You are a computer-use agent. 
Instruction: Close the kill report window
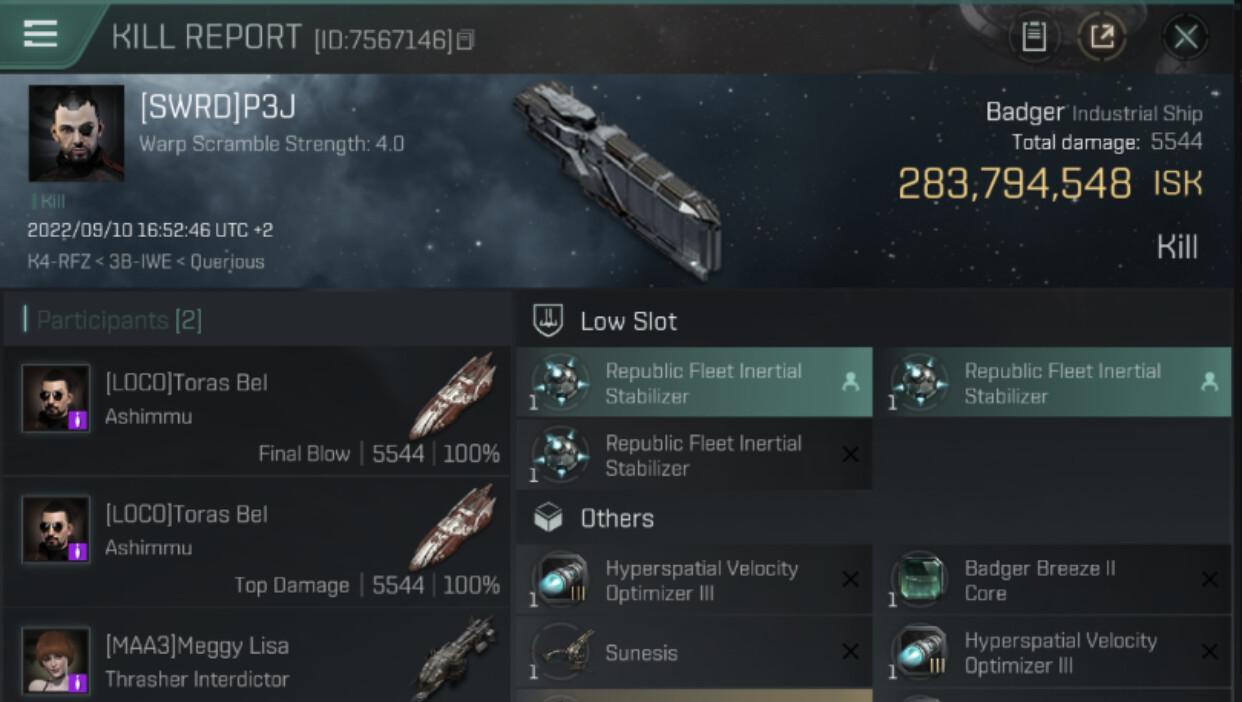point(1185,38)
